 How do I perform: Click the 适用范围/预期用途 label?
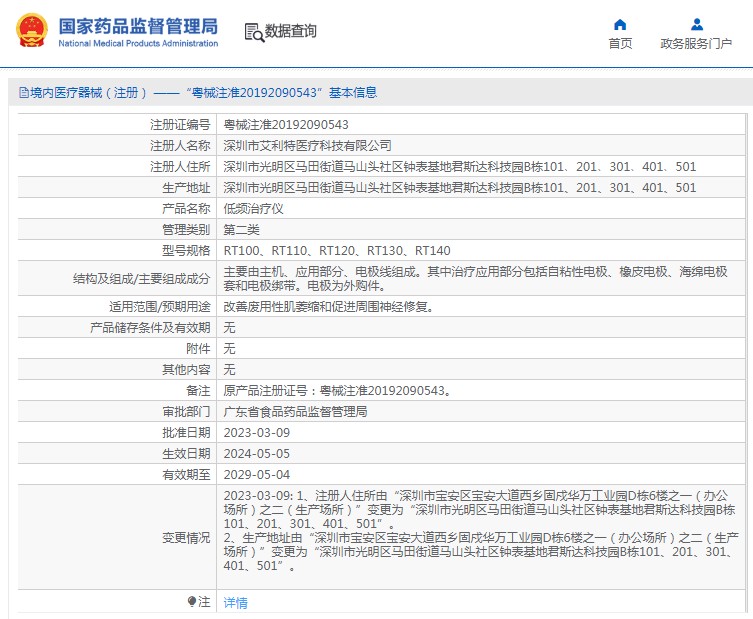[160, 306]
